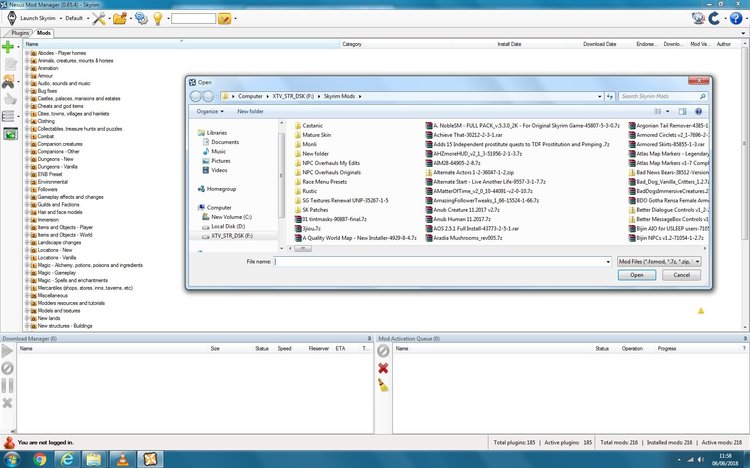Click the red X in Mod Activation Queue
The width and height of the screenshot is (750, 468).
pyautogui.click(x=383, y=368)
